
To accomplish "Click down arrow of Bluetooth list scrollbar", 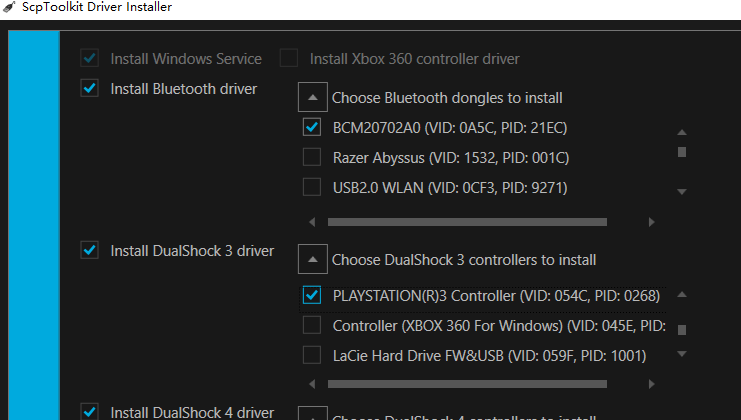I will pyautogui.click(x=681, y=192).
